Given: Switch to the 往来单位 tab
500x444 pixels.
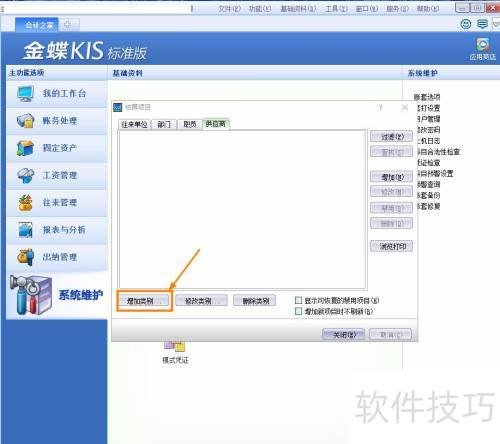Looking at the screenshot, I should [134, 124].
